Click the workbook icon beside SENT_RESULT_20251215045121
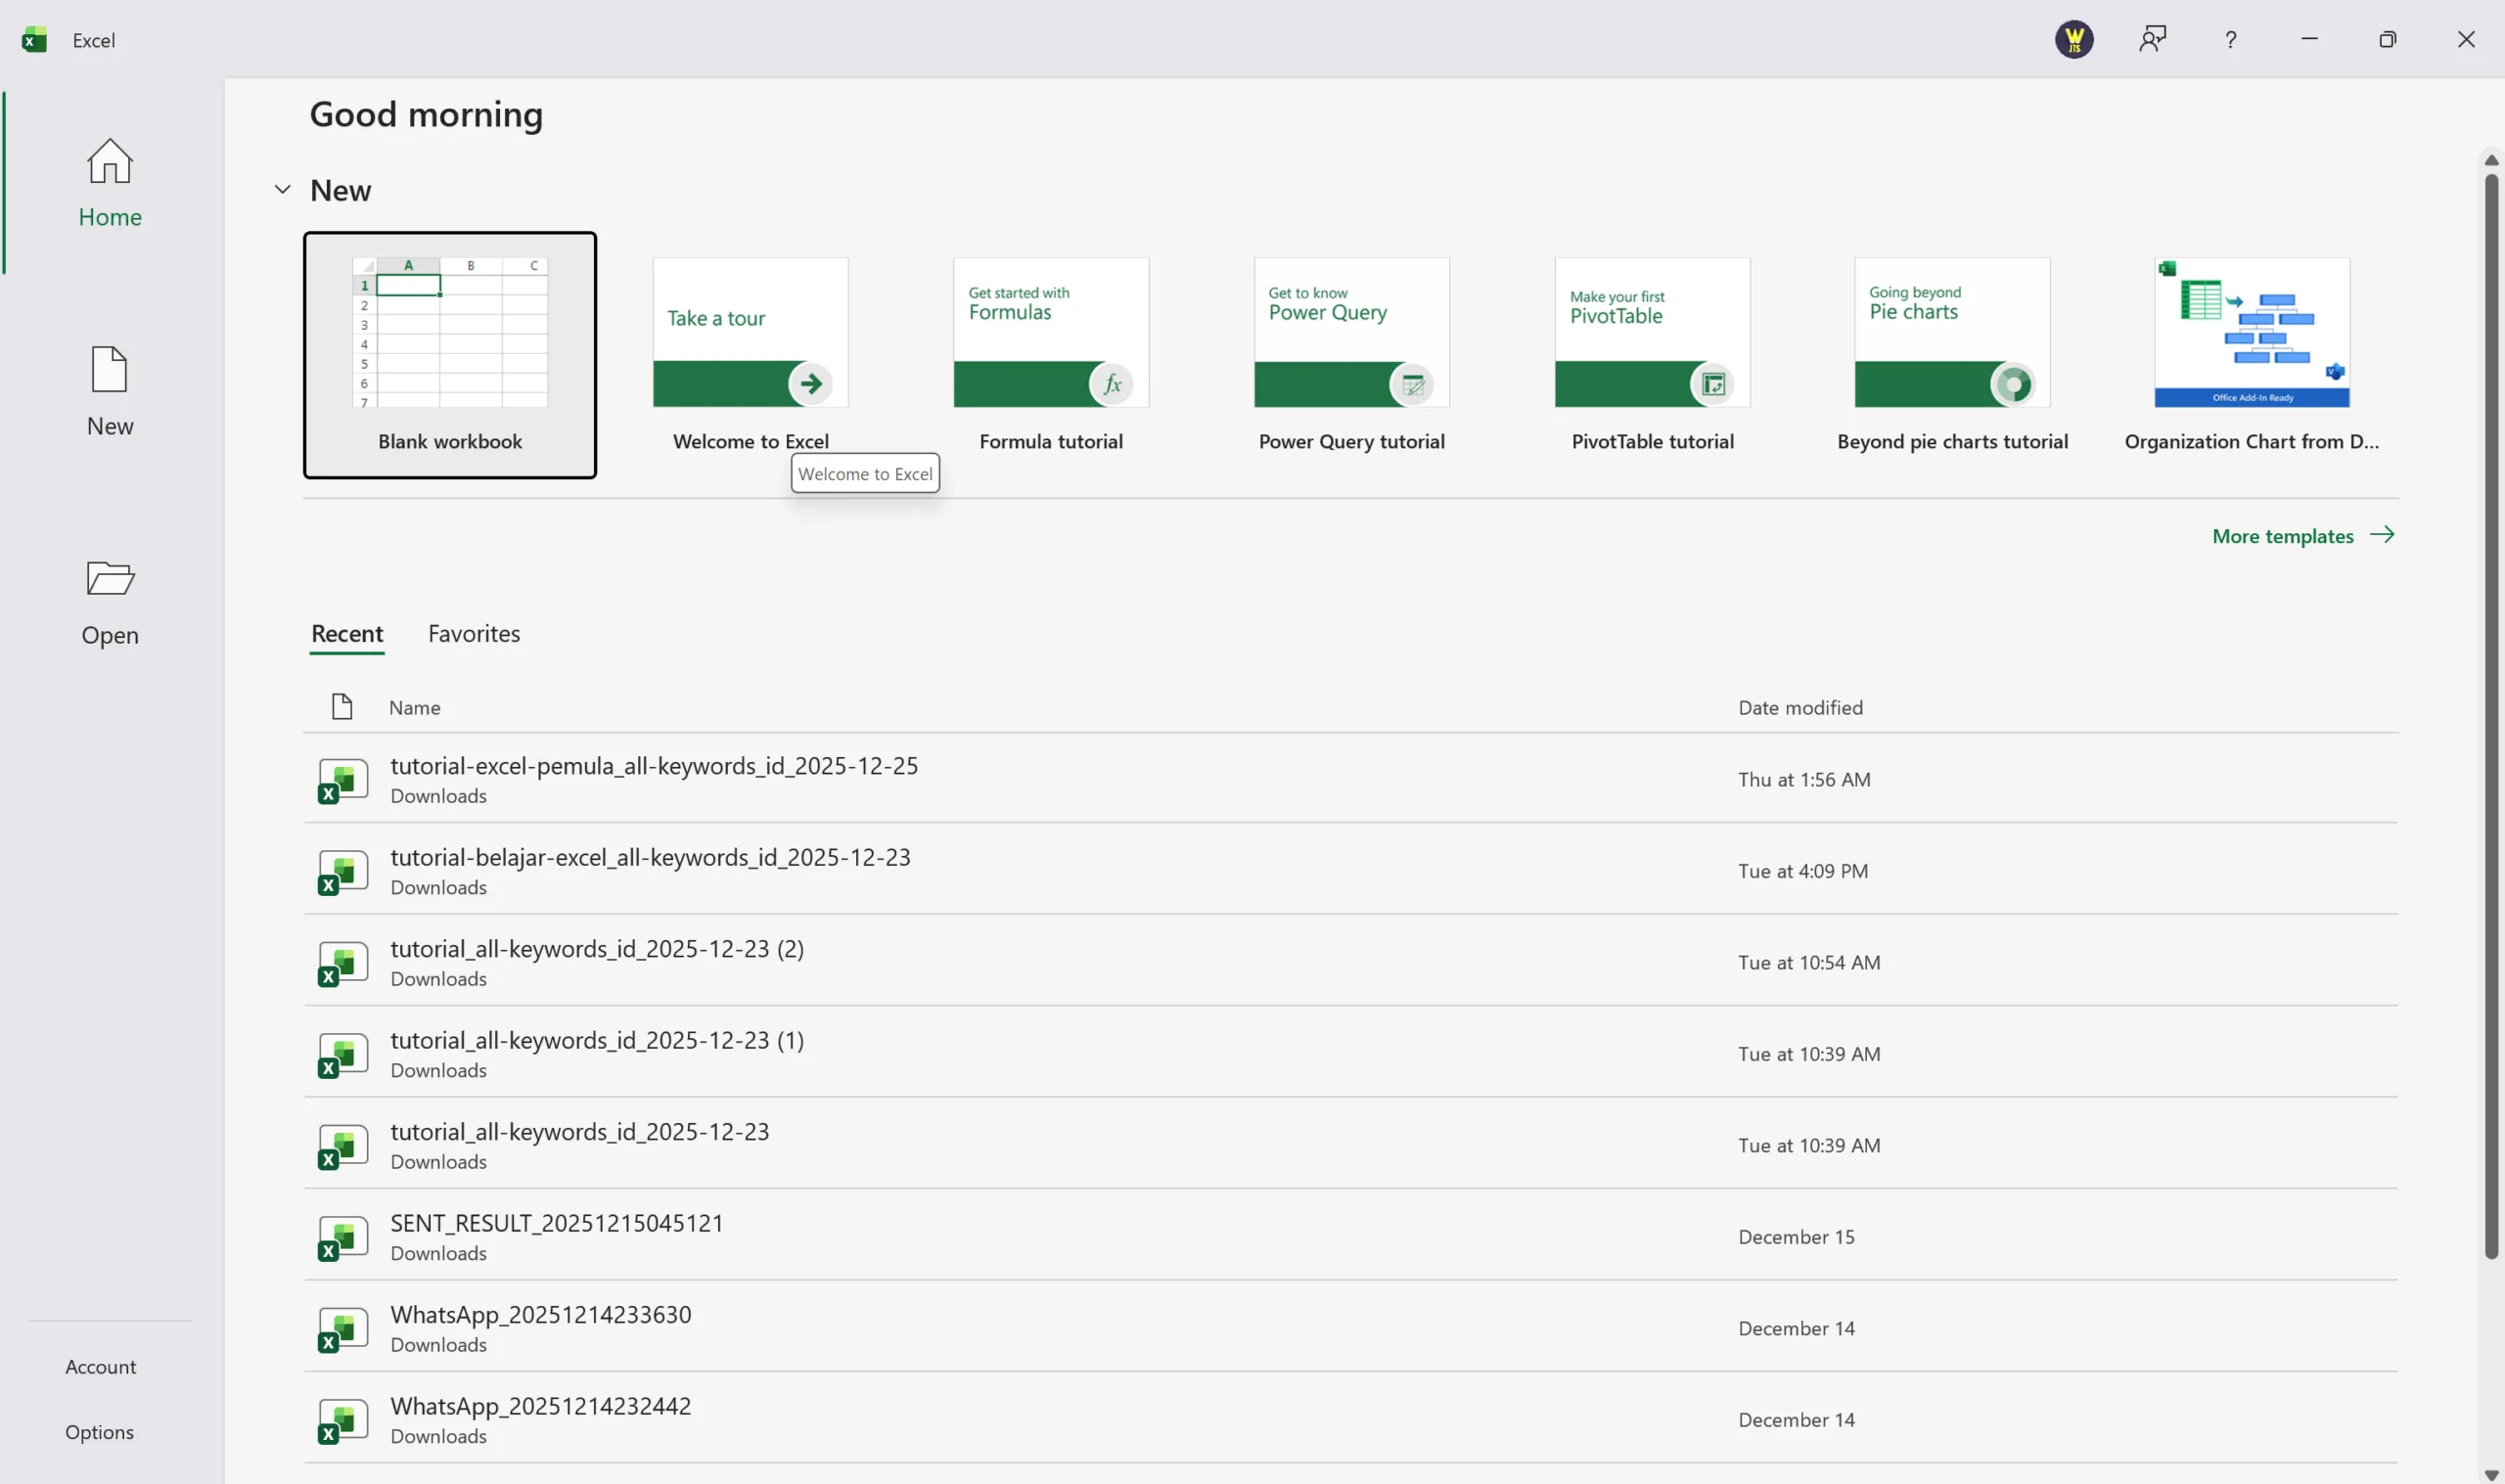This screenshot has width=2505, height=1484. (x=343, y=1237)
